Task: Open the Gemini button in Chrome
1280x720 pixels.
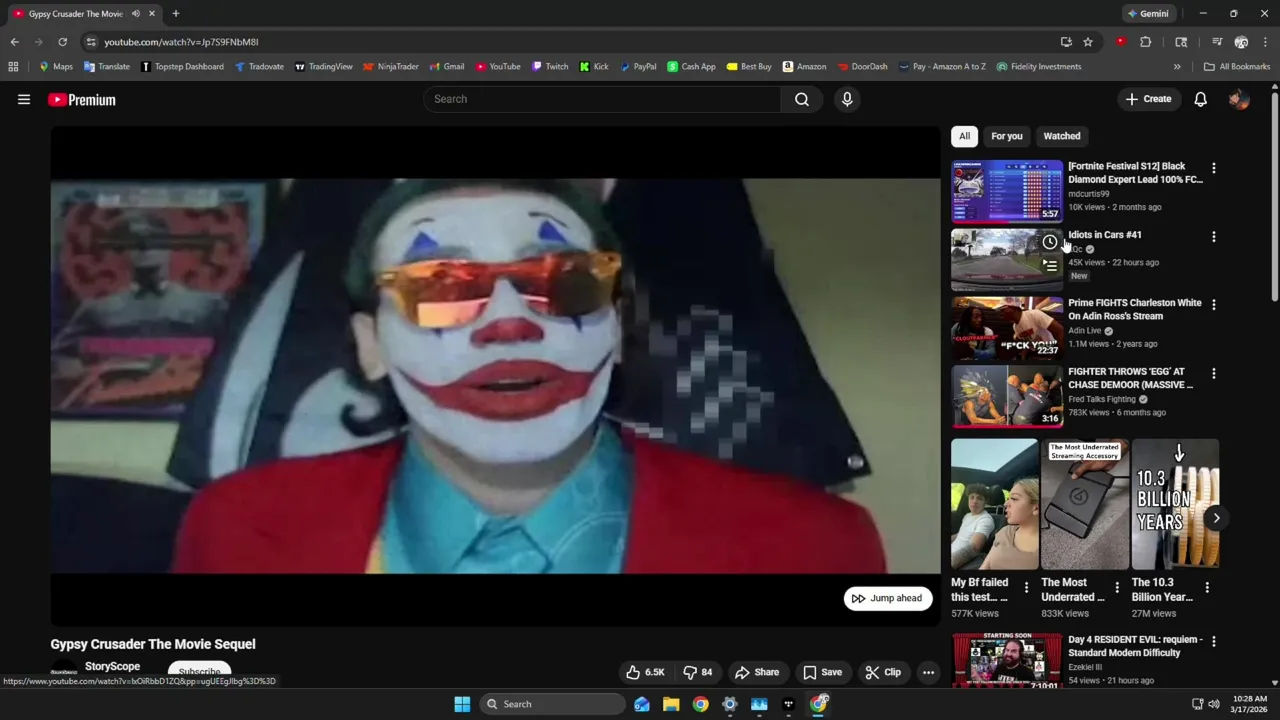Action: coord(1147,14)
